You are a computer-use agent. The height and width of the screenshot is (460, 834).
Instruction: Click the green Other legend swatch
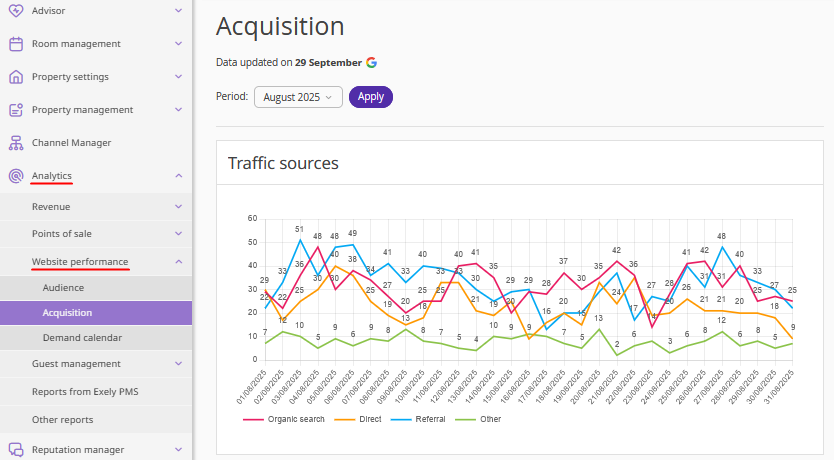click(468, 419)
